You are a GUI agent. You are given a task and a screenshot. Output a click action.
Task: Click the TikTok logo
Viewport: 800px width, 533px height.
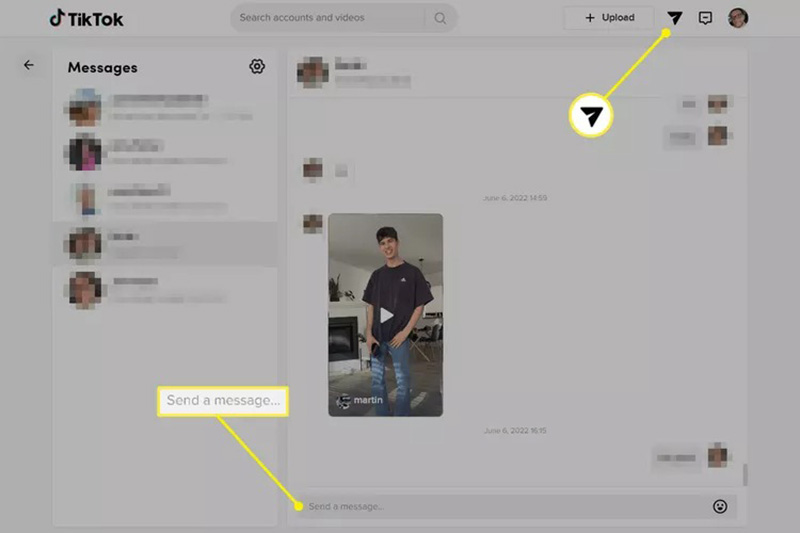(x=86, y=19)
